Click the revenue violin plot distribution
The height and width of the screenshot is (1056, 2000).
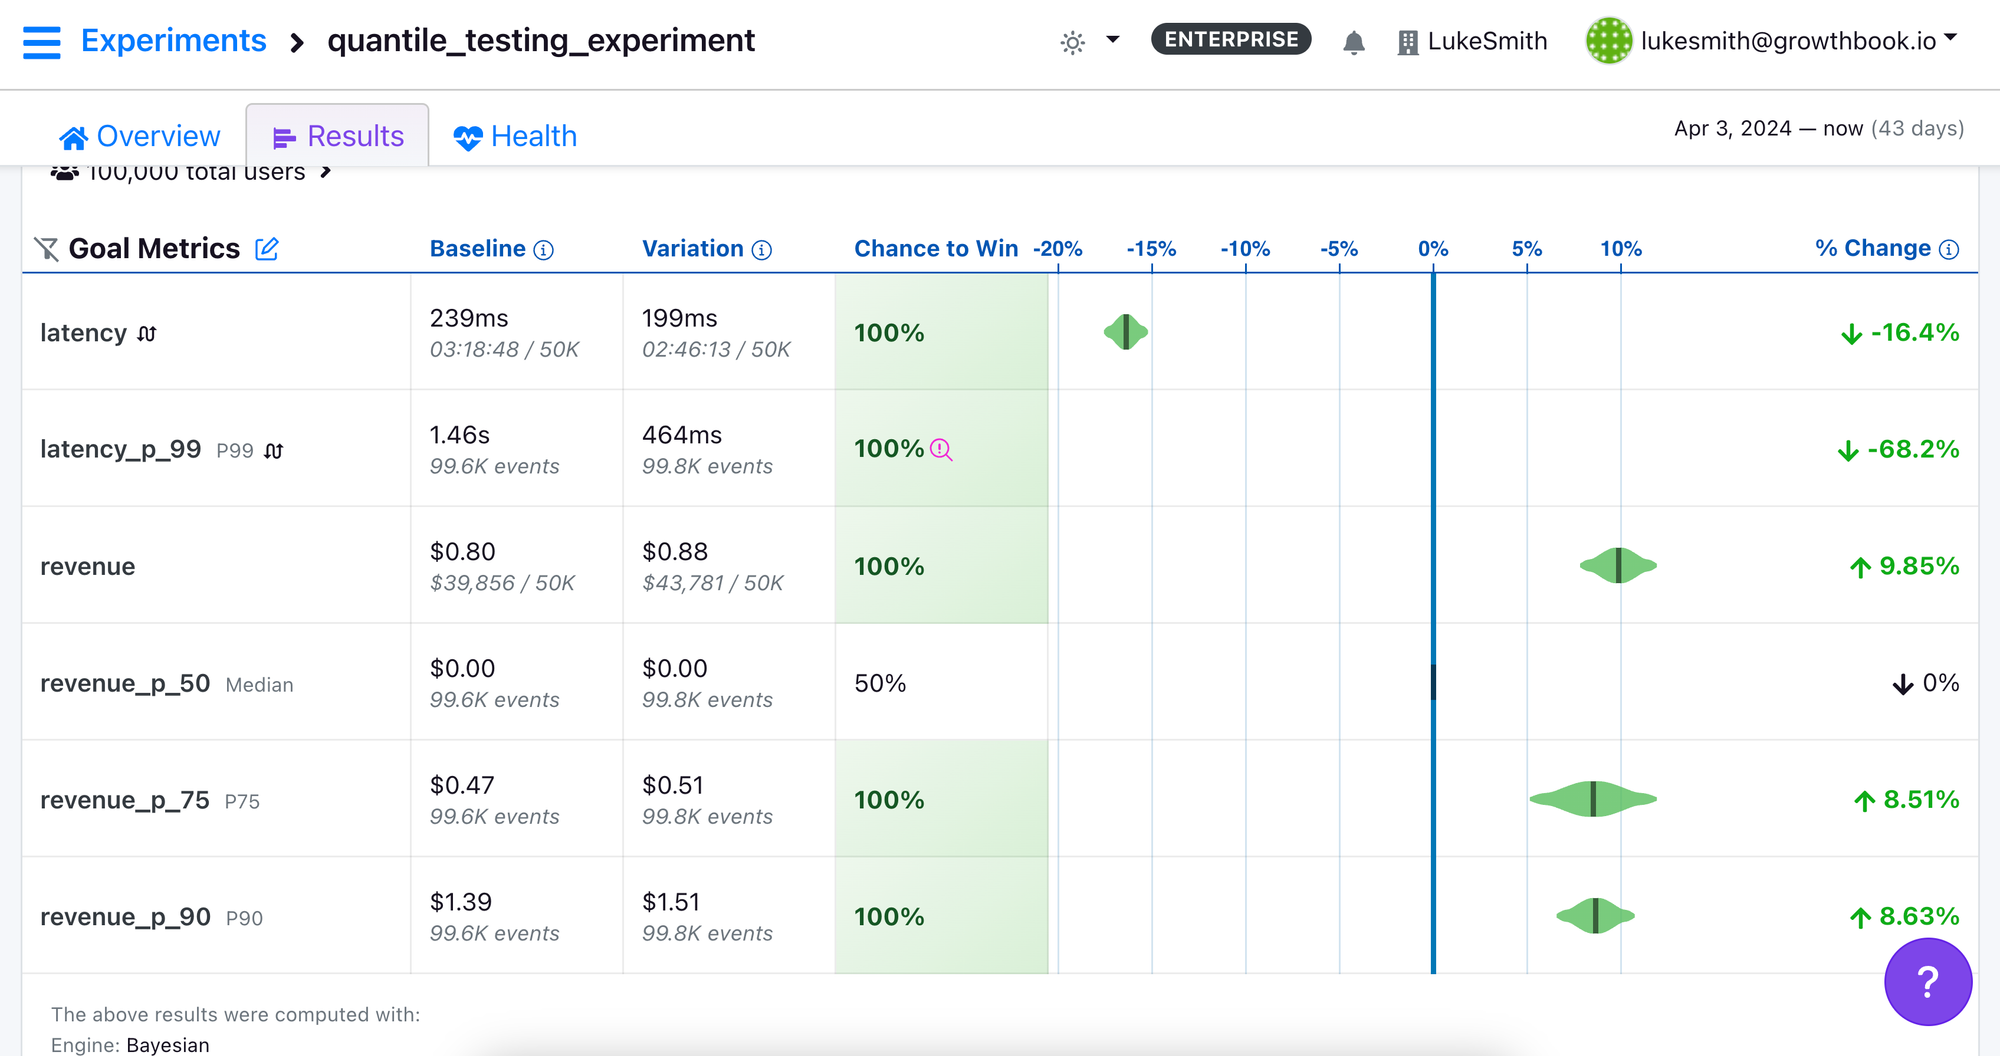click(x=1620, y=566)
